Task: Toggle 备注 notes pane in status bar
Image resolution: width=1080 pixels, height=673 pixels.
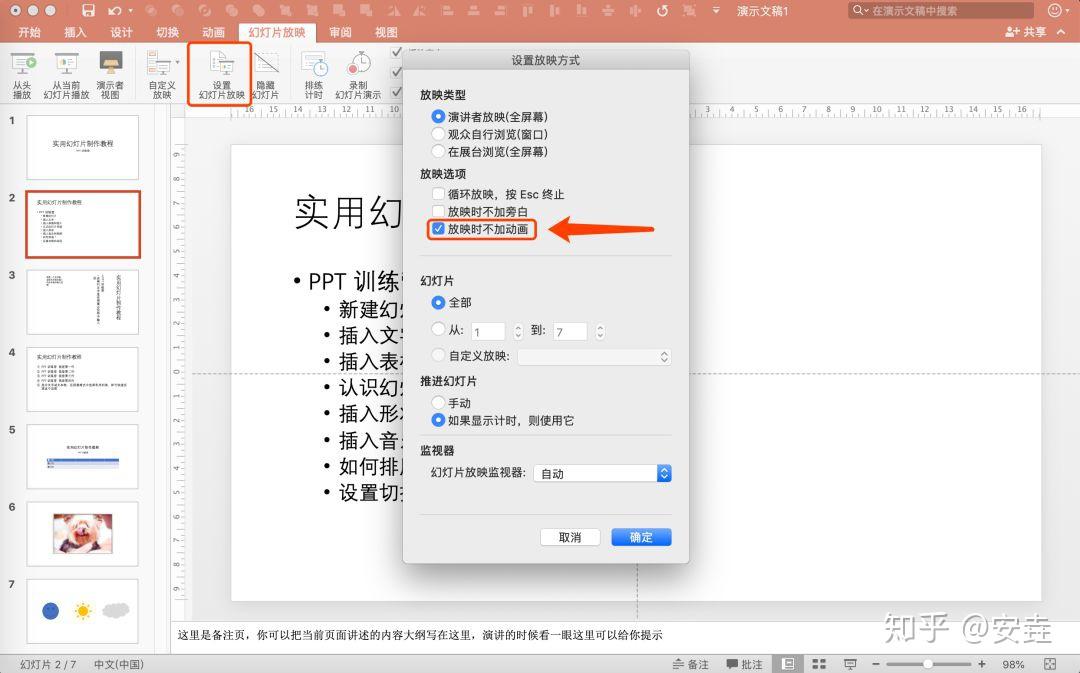Action: pos(690,664)
